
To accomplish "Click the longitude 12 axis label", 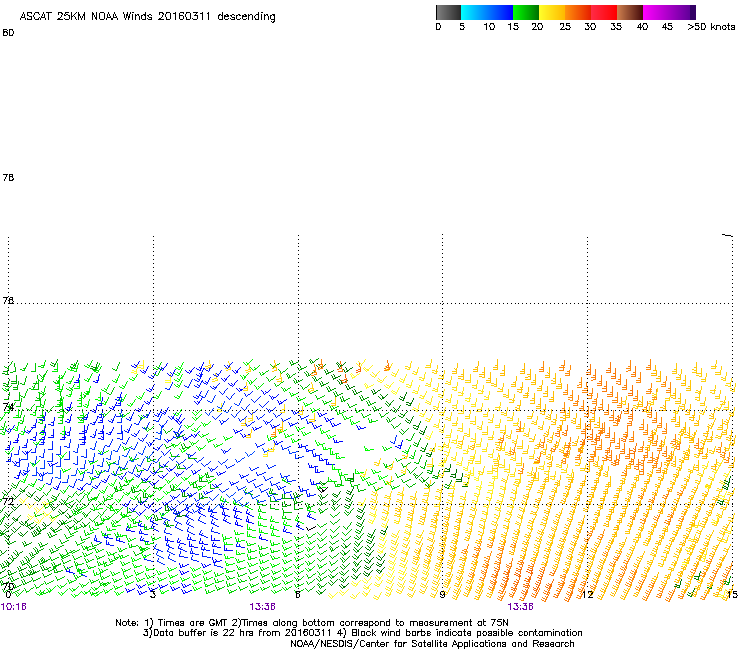I will [x=587, y=594].
